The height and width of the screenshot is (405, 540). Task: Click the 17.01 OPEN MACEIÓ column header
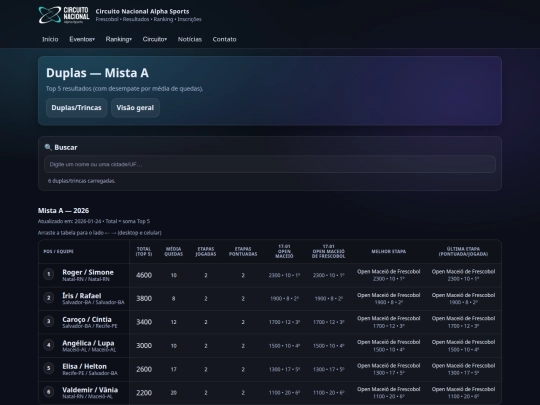[x=284, y=251]
